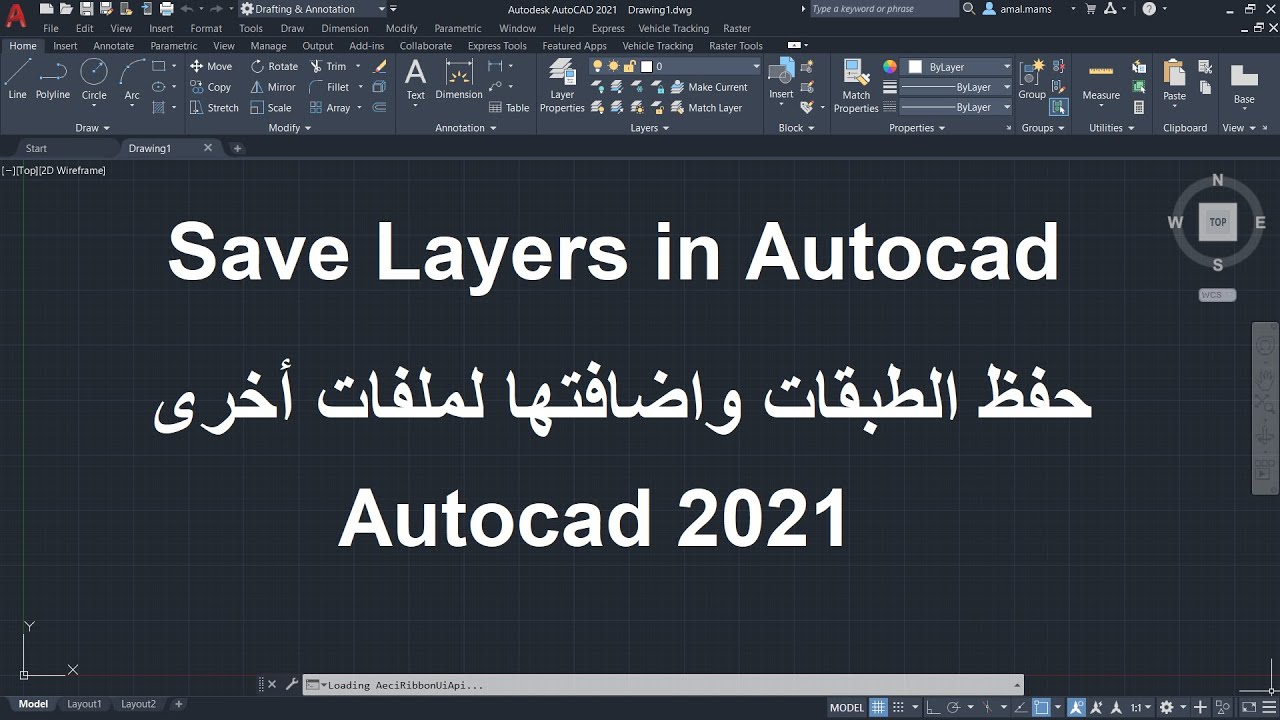1280x720 pixels.
Task: Insert a Table
Action: 509,108
